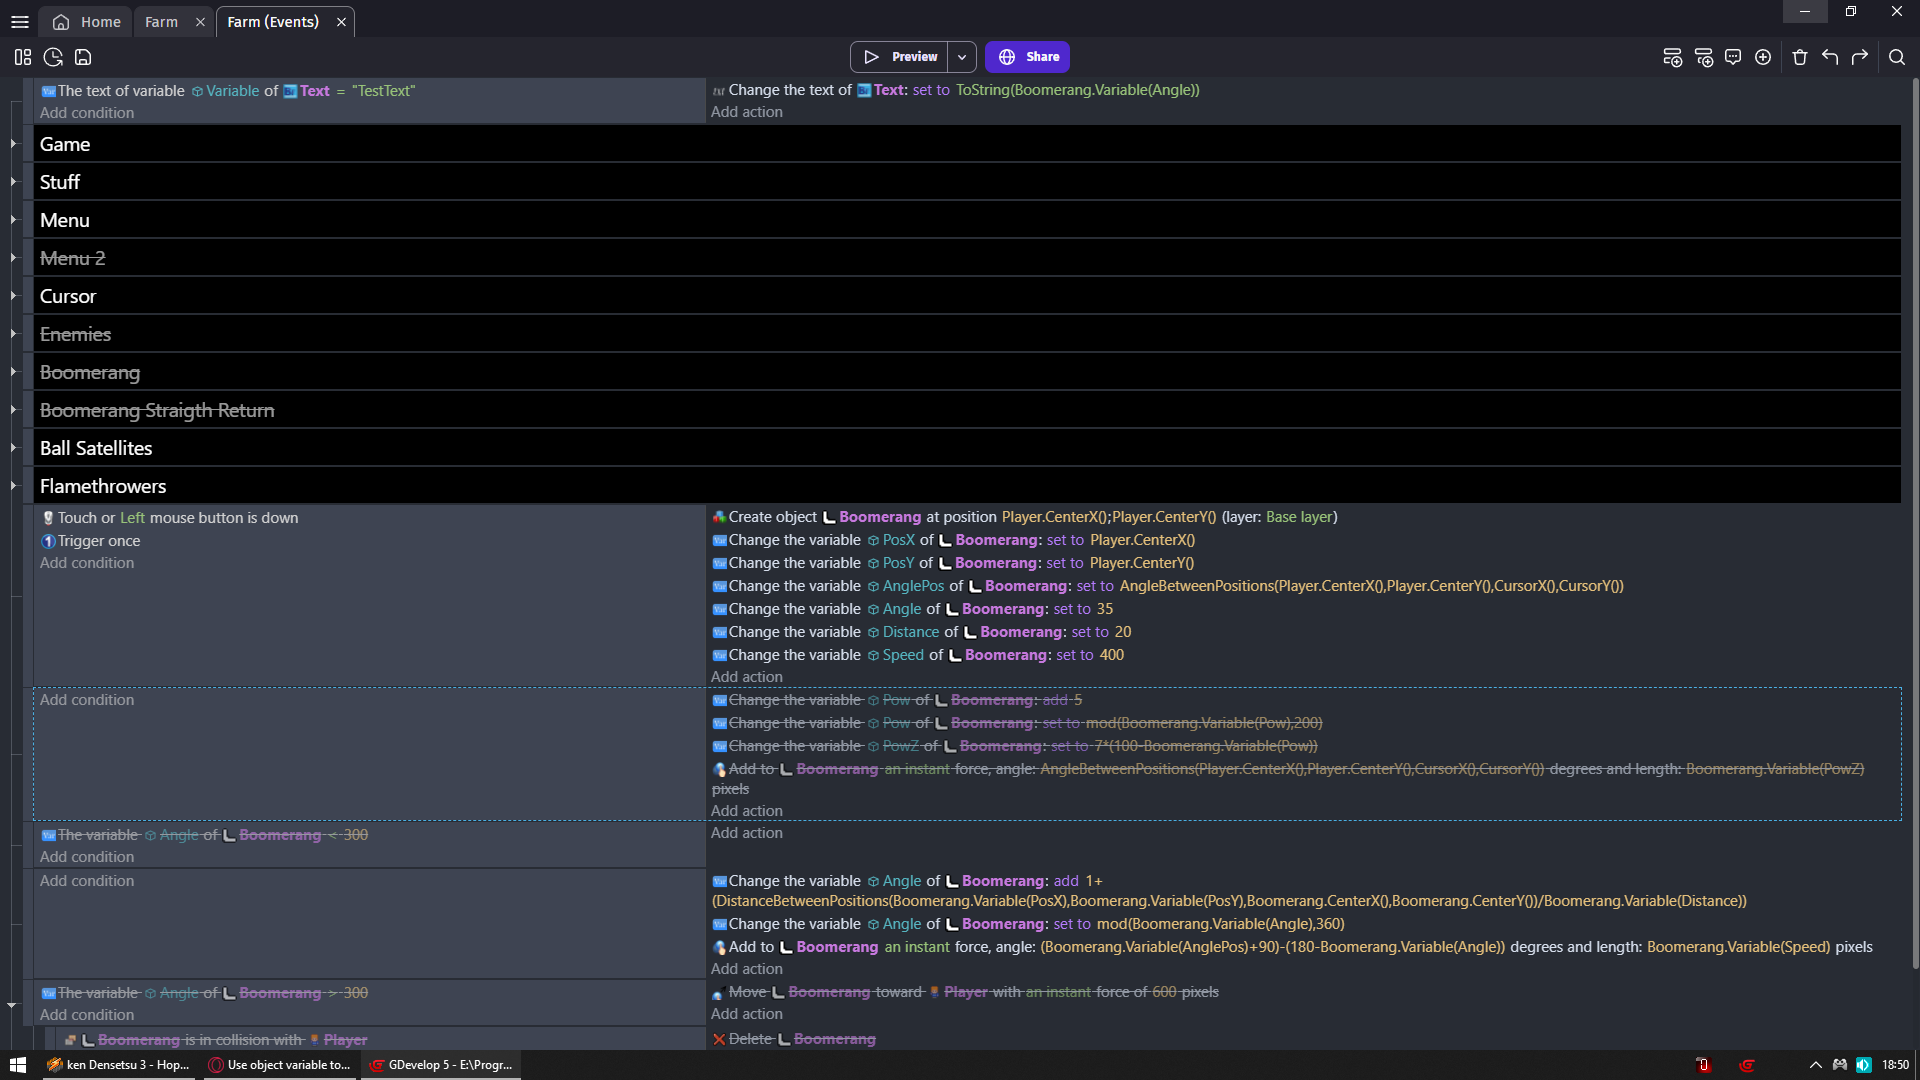The image size is (1920, 1080).
Task: Open search in events icon
Action: pyautogui.click(x=1897, y=57)
